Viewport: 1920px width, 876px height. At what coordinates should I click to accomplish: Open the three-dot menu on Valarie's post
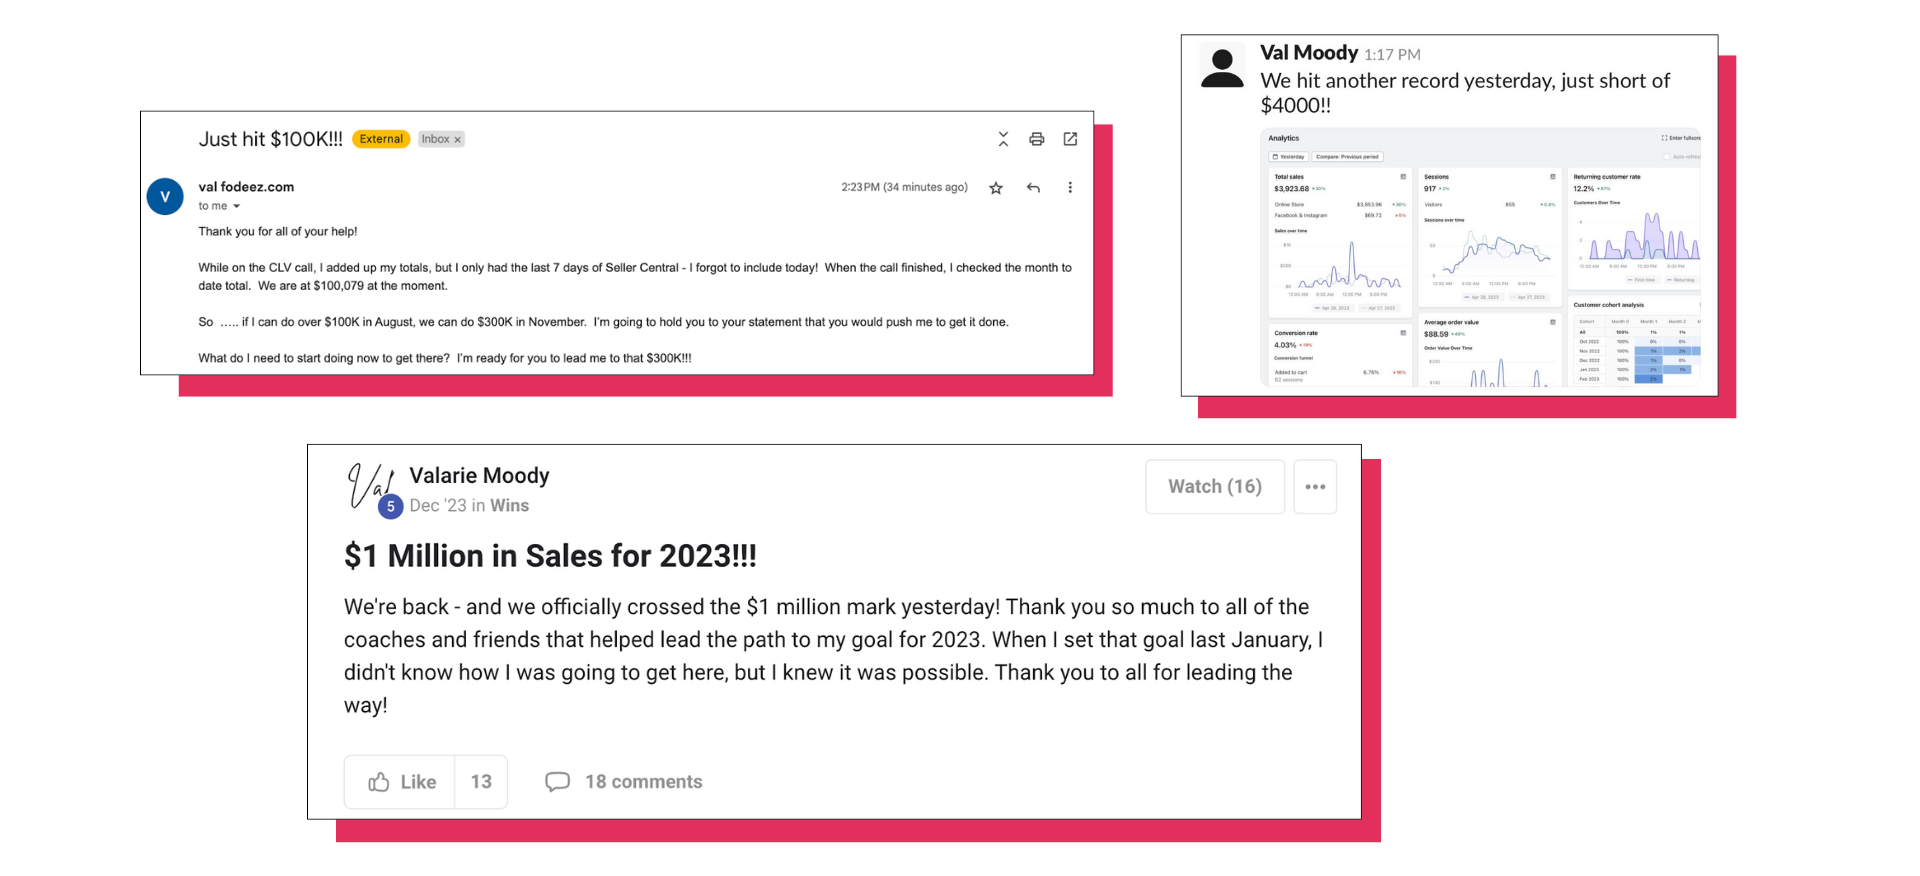(1315, 487)
